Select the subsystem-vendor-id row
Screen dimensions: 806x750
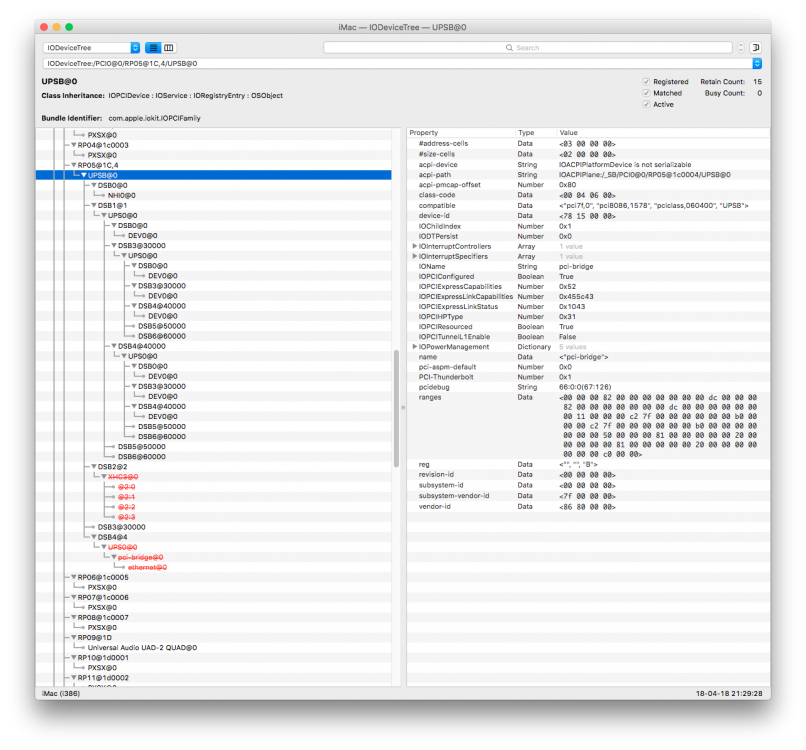[588, 496]
